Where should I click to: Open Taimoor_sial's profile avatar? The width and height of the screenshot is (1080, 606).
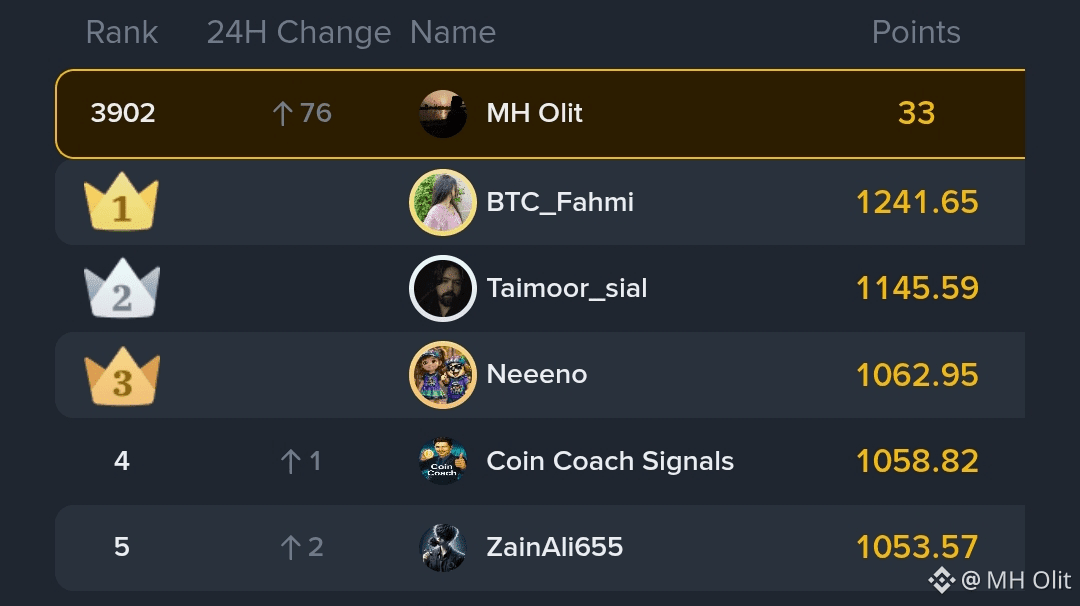(x=443, y=289)
